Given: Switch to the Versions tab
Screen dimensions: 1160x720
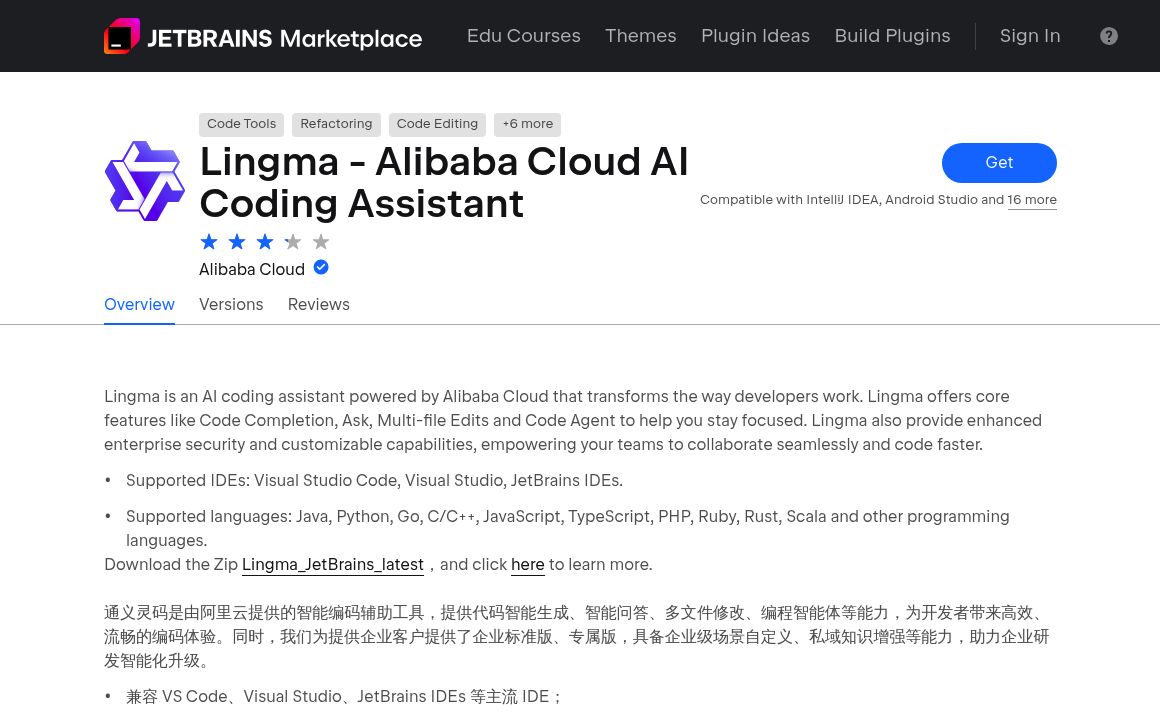Looking at the screenshot, I should (231, 304).
